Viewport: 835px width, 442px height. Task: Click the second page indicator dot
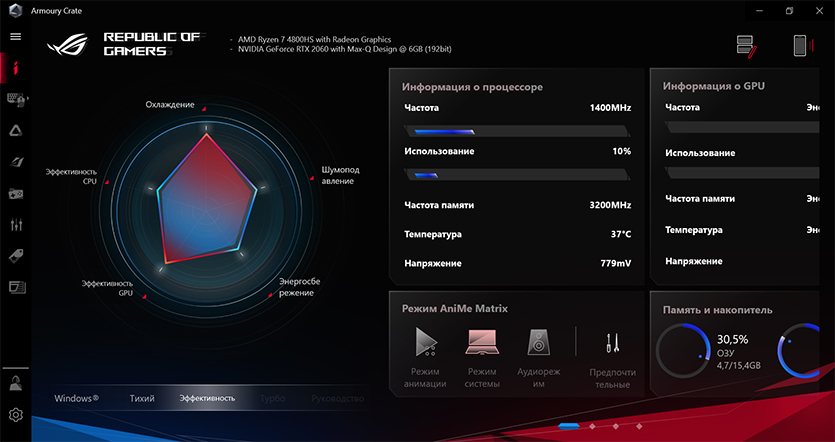tap(593, 426)
